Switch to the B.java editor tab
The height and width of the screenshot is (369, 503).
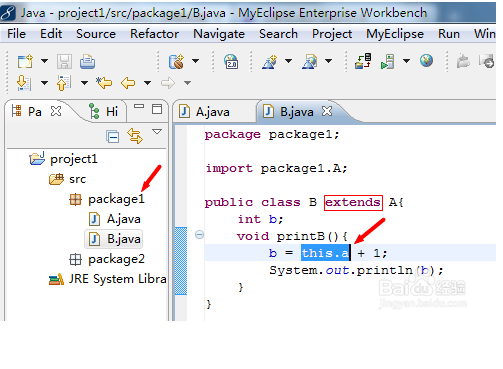288,112
